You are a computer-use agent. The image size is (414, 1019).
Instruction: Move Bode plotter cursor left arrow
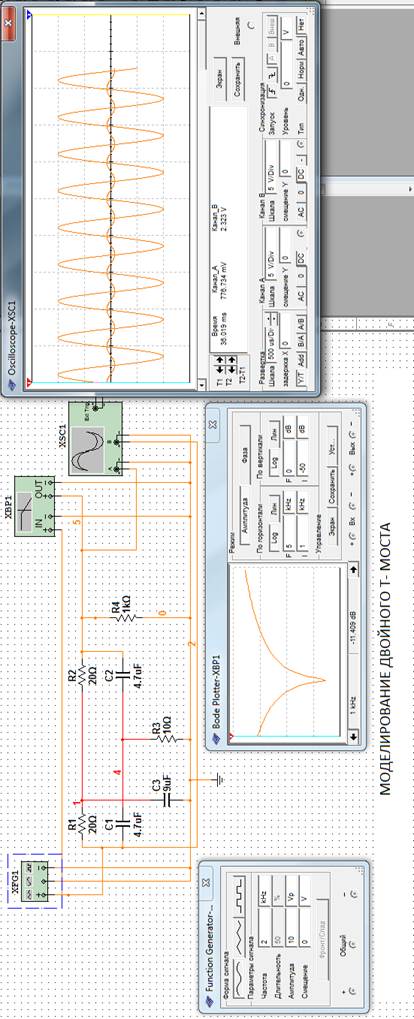tap(354, 736)
